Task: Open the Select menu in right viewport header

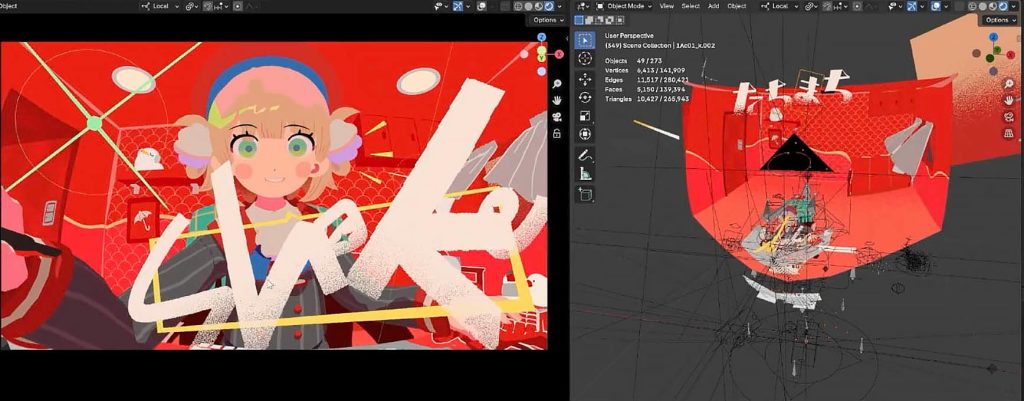Action: point(690,6)
